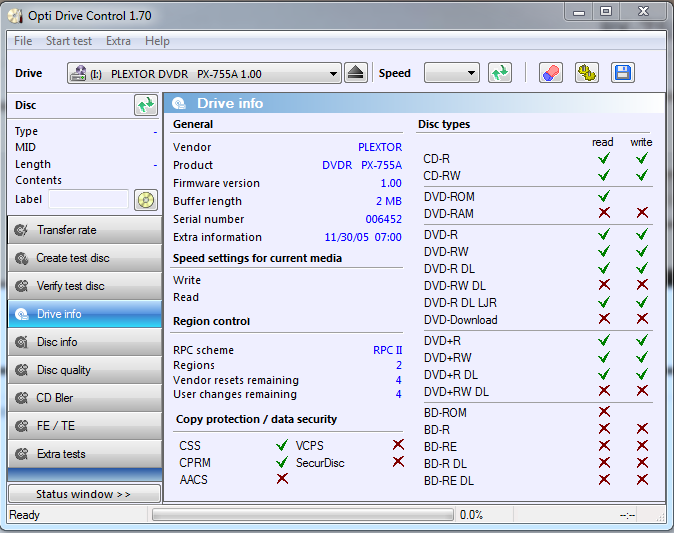Click the eject disc button
Image resolution: width=674 pixels, height=533 pixels.
[x=356, y=73]
